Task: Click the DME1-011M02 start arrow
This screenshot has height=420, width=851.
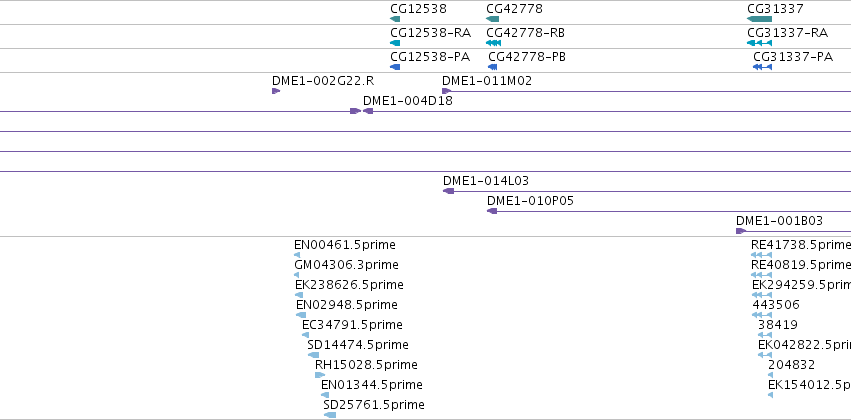Action: click(x=446, y=91)
